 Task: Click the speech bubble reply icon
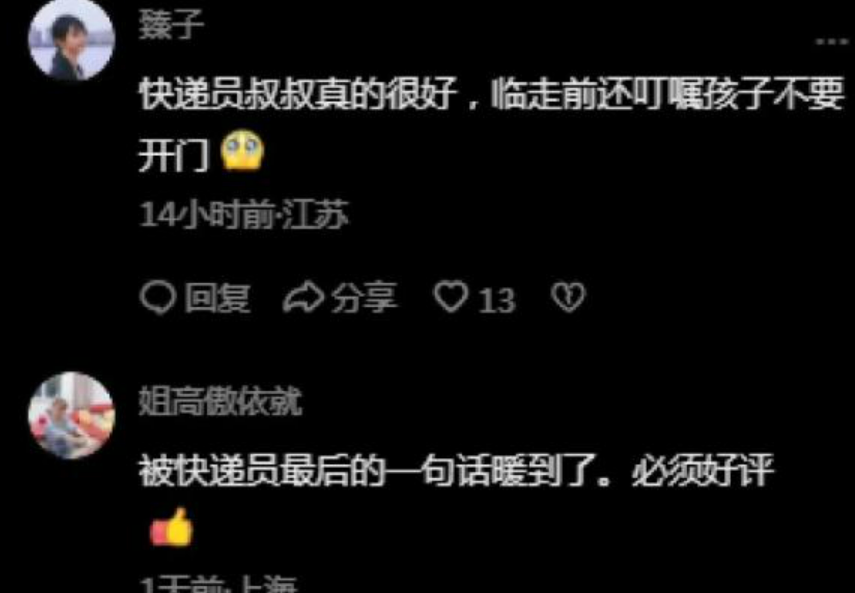[x=158, y=298]
